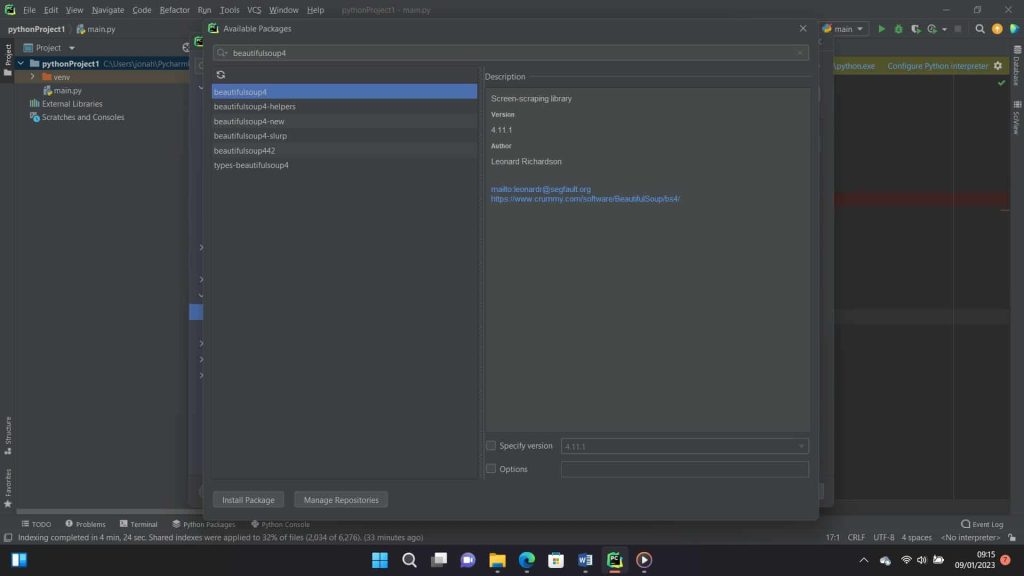Enable the Specify version checkbox

click(490, 445)
